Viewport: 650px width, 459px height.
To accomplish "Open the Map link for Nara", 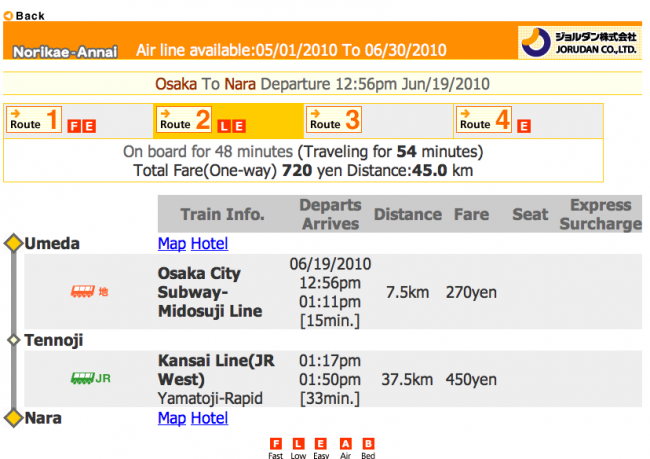I will (172, 418).
